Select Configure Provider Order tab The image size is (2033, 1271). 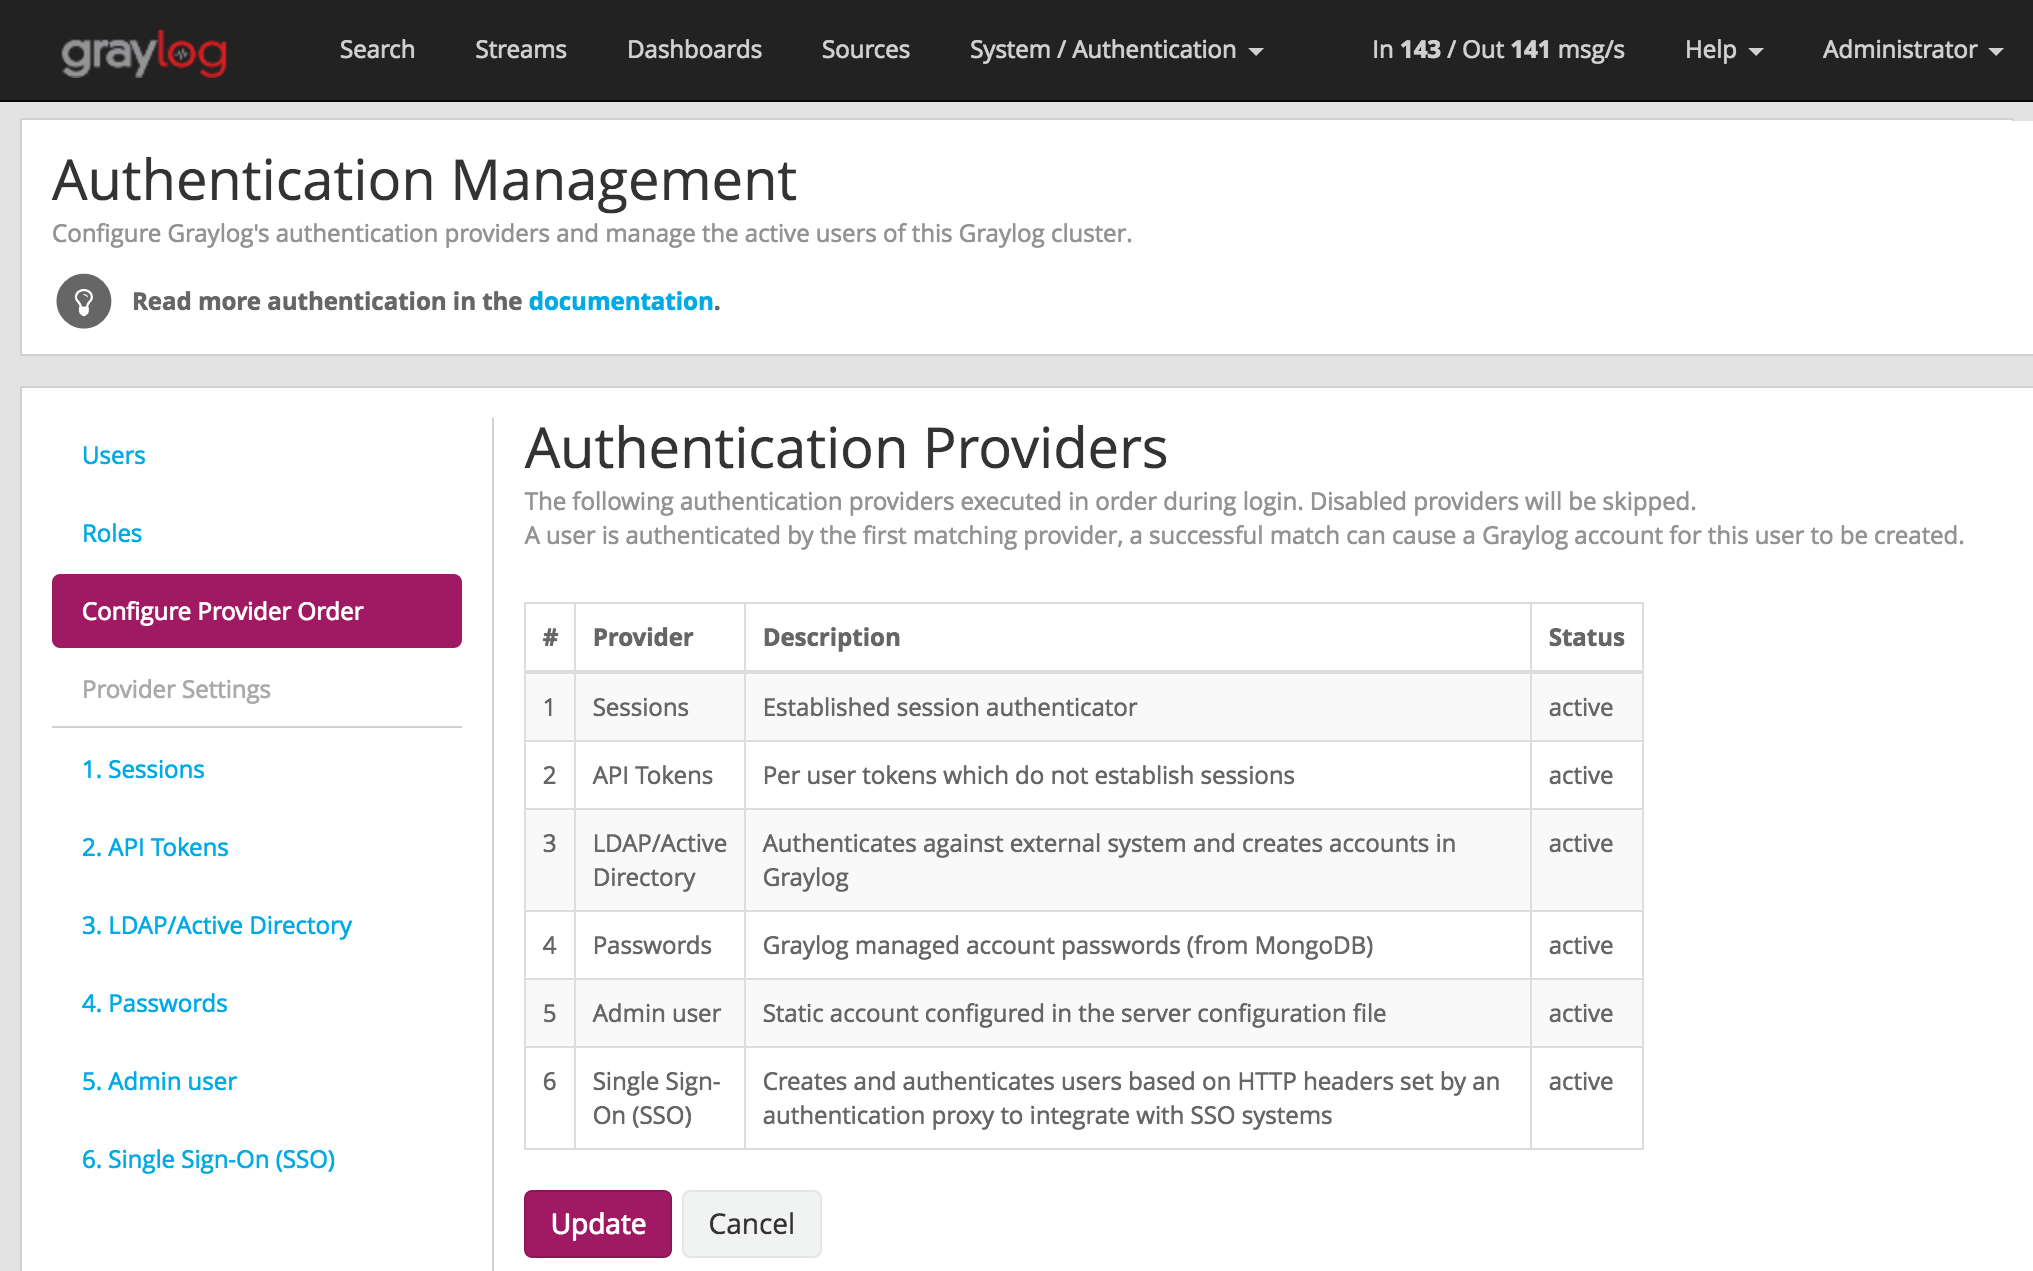pyautogui.click(x=257, y=611)
